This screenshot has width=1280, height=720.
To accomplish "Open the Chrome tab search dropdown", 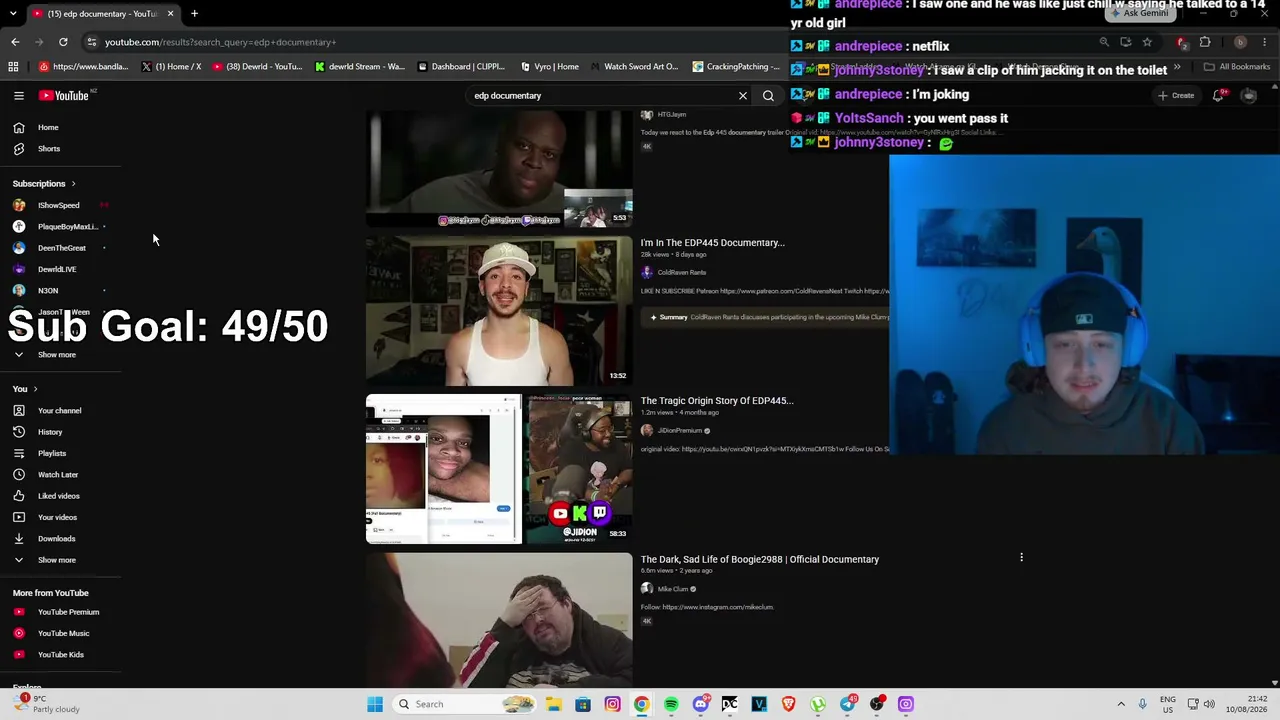I will pos(13,14).
